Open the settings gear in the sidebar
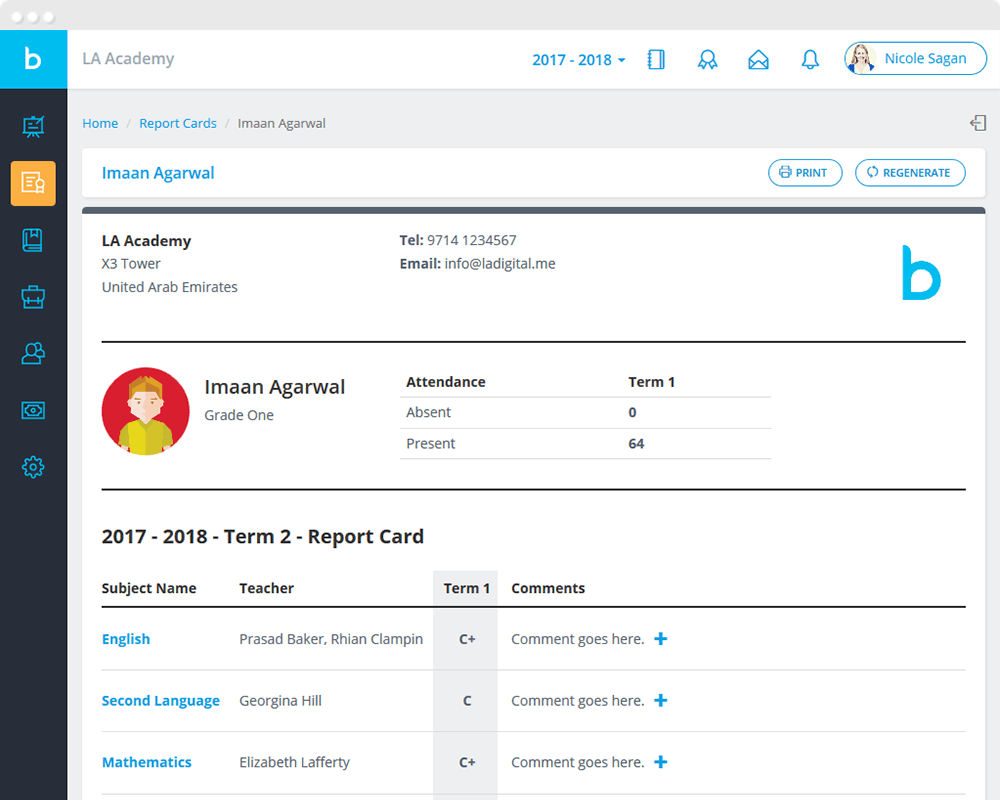This screenshot has height=800, width=1000. point(33,467)
